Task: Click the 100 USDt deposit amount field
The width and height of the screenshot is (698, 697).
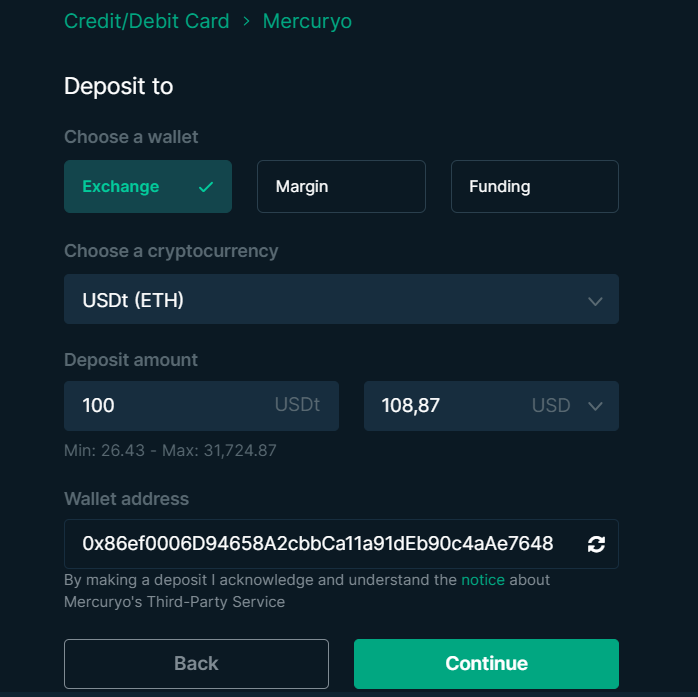Action: click(201, 406)
